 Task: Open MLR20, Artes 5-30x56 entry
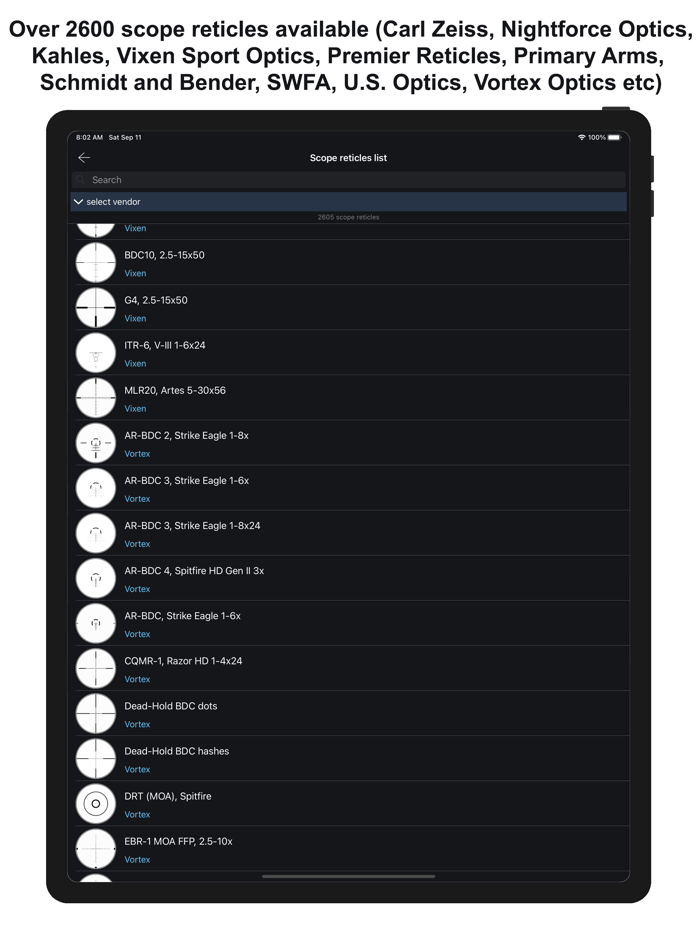pyautogui.click(x=351, y=398)
